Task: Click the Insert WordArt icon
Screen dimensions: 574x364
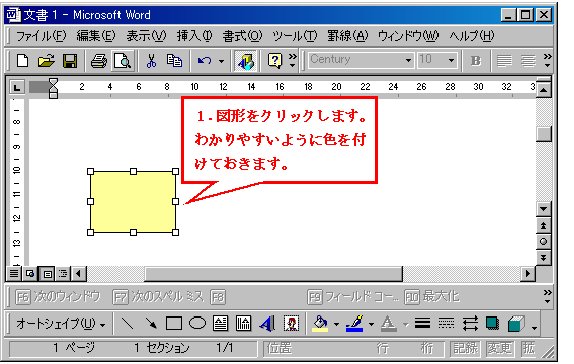Action: 267,324
